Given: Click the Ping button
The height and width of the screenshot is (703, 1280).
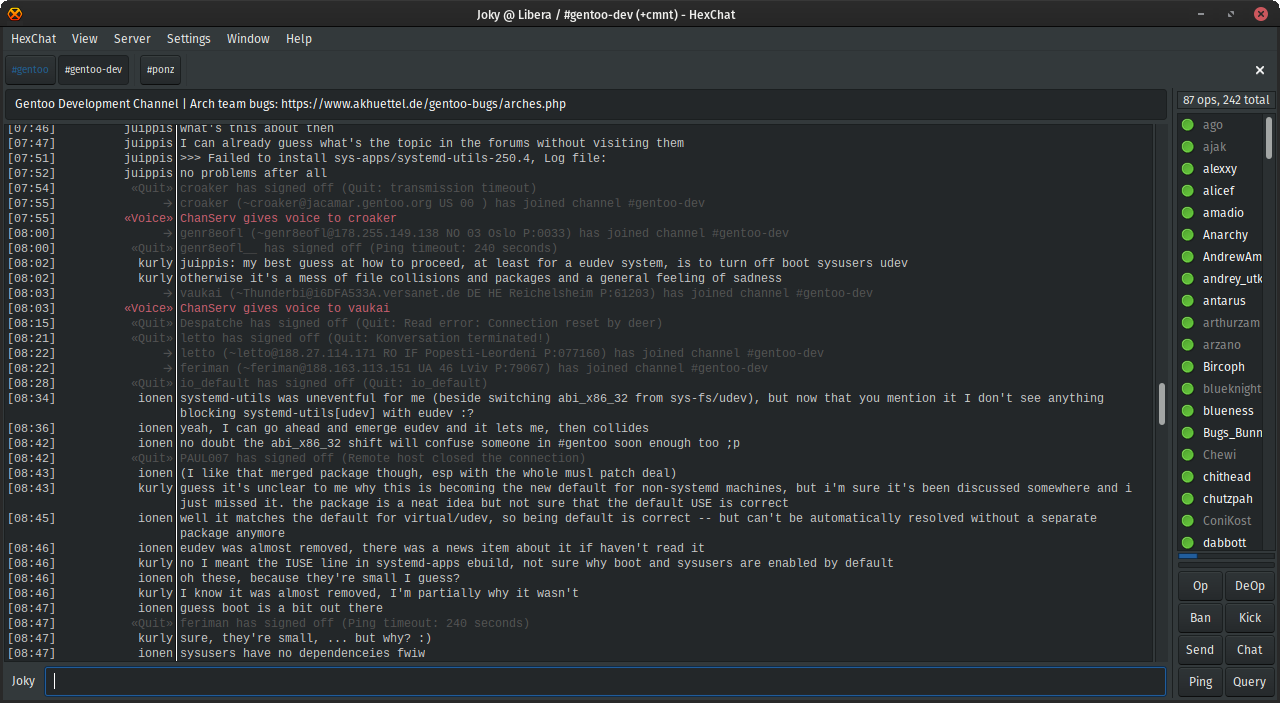Looking at the screenshot, I should [1200, 682].
